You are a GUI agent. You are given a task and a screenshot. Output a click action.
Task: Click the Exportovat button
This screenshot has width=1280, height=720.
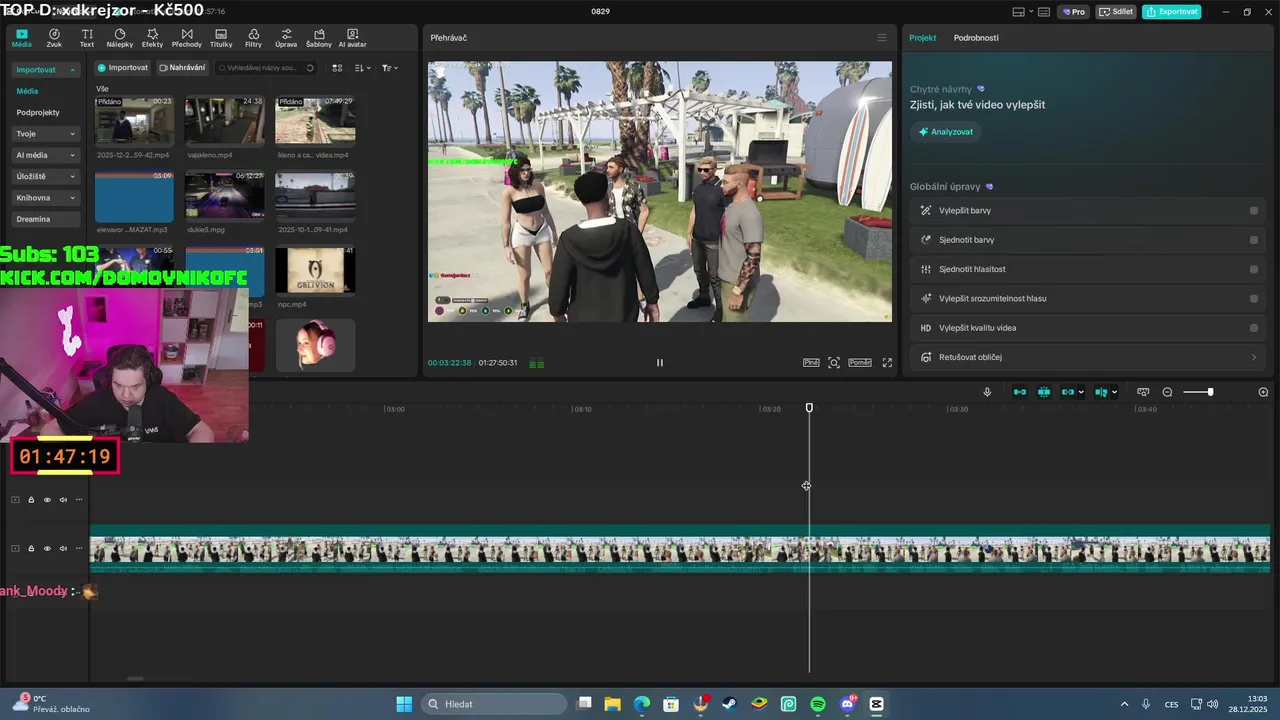pyautogui.click(x=1171, y=12)
